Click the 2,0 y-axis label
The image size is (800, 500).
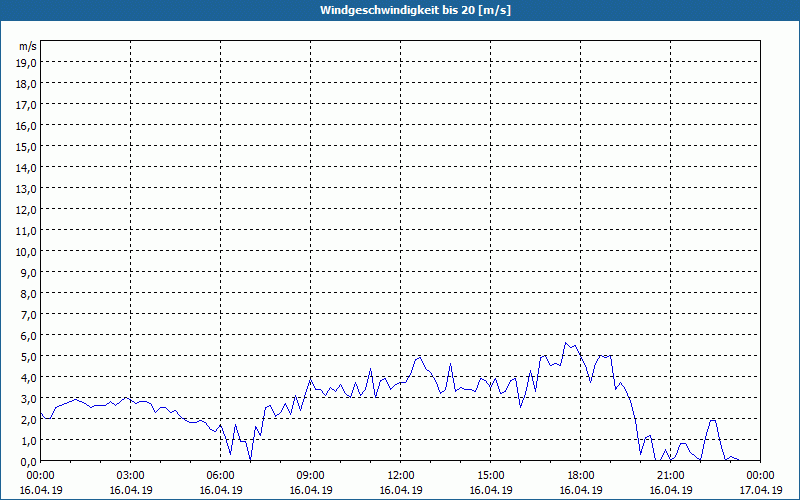[x=30, y=420]
